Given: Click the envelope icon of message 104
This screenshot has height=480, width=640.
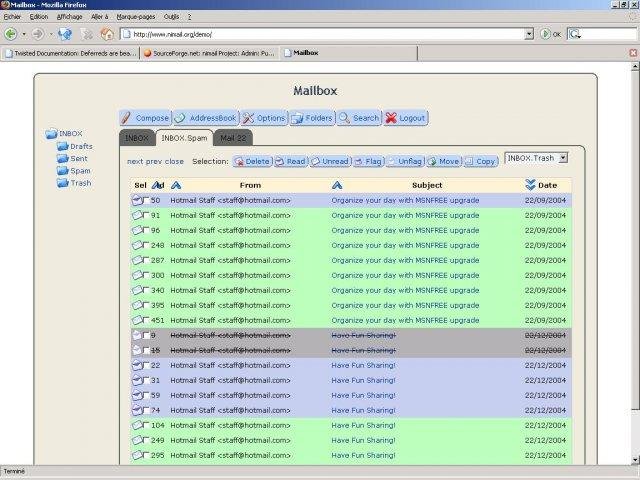Looking at the screenshot, I should pyautogui.click(x=138, y=425).
